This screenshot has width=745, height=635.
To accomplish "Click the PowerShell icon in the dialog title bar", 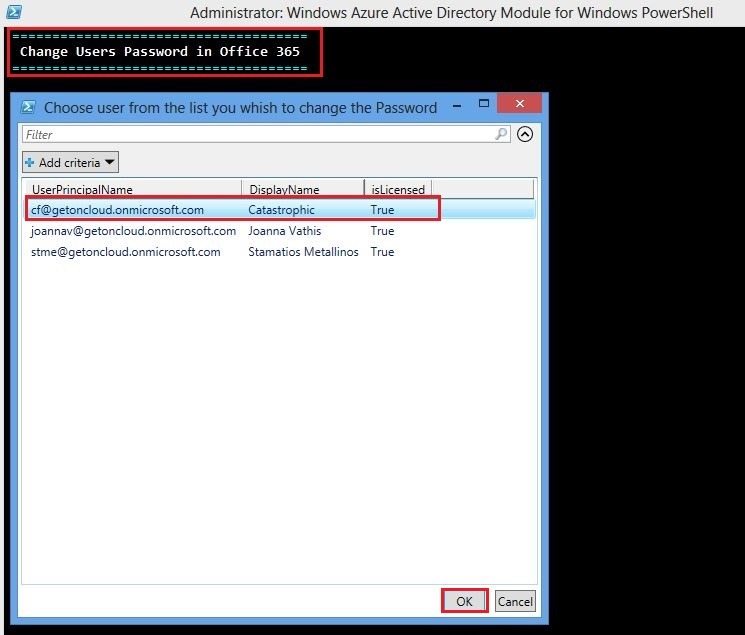I will (29, 107).
